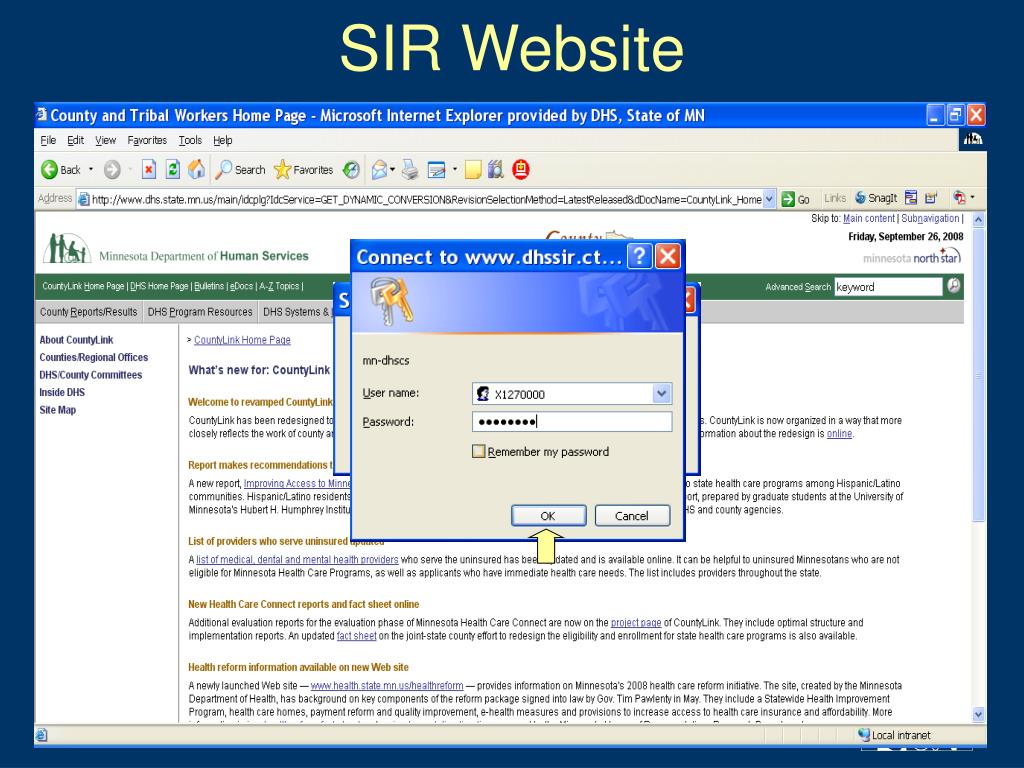Click the Back arrow in IE toolbar

[50, 170]
